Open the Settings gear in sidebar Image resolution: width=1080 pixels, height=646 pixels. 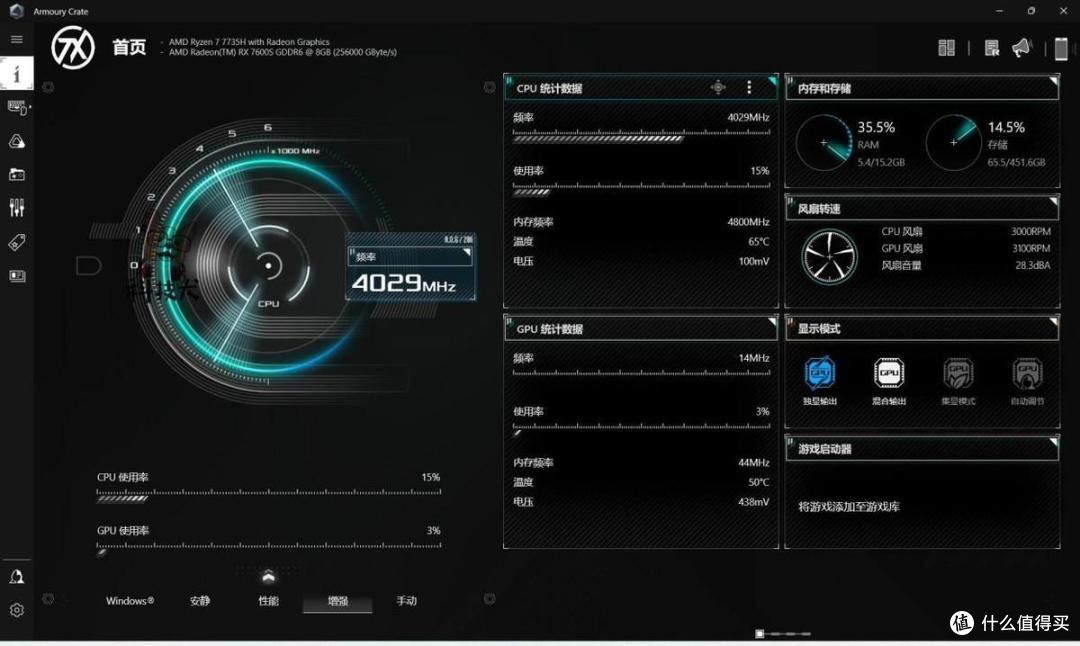click(17, 610)
